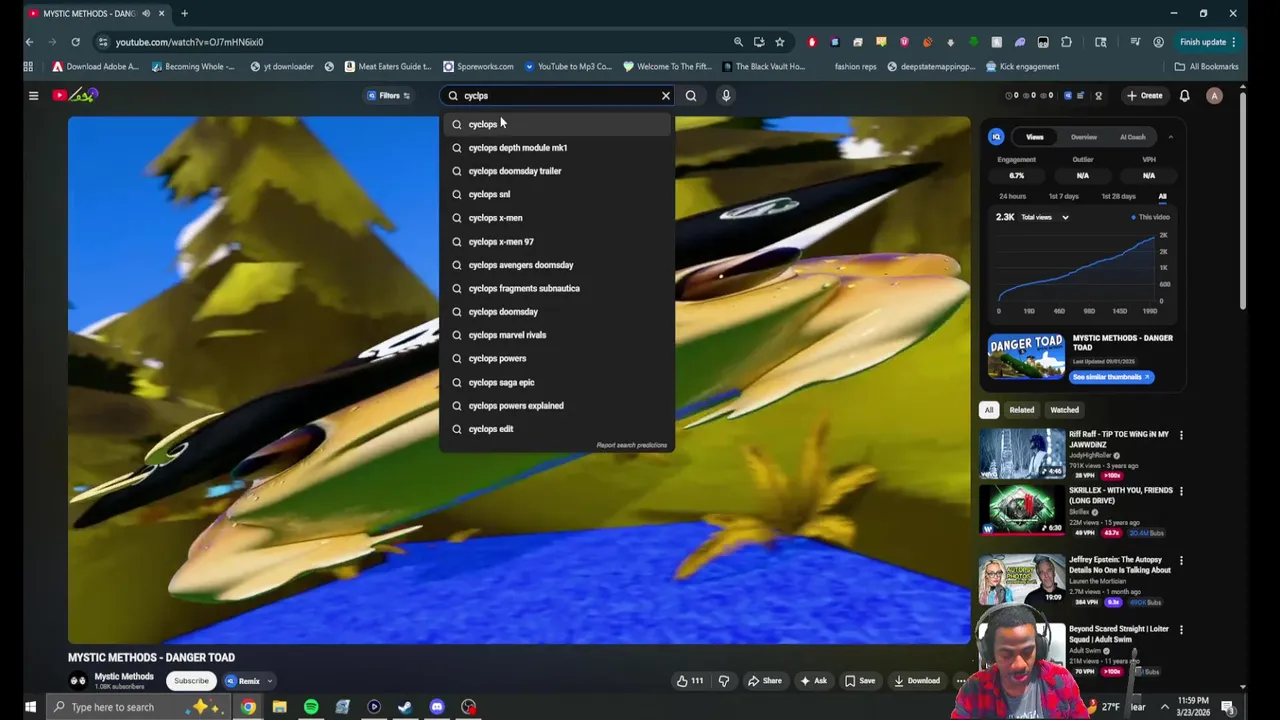
Task: Open the Riff Raff Tip Toe Wing video thumbnail
Action: (1022, 454)
